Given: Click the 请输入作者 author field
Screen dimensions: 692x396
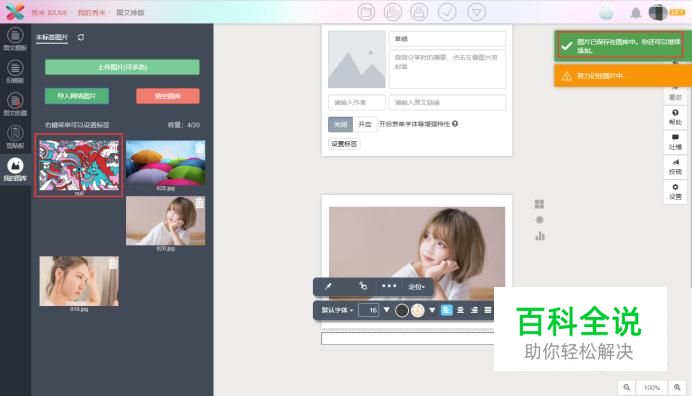Looking at the screenshot, I should (357, 102).
